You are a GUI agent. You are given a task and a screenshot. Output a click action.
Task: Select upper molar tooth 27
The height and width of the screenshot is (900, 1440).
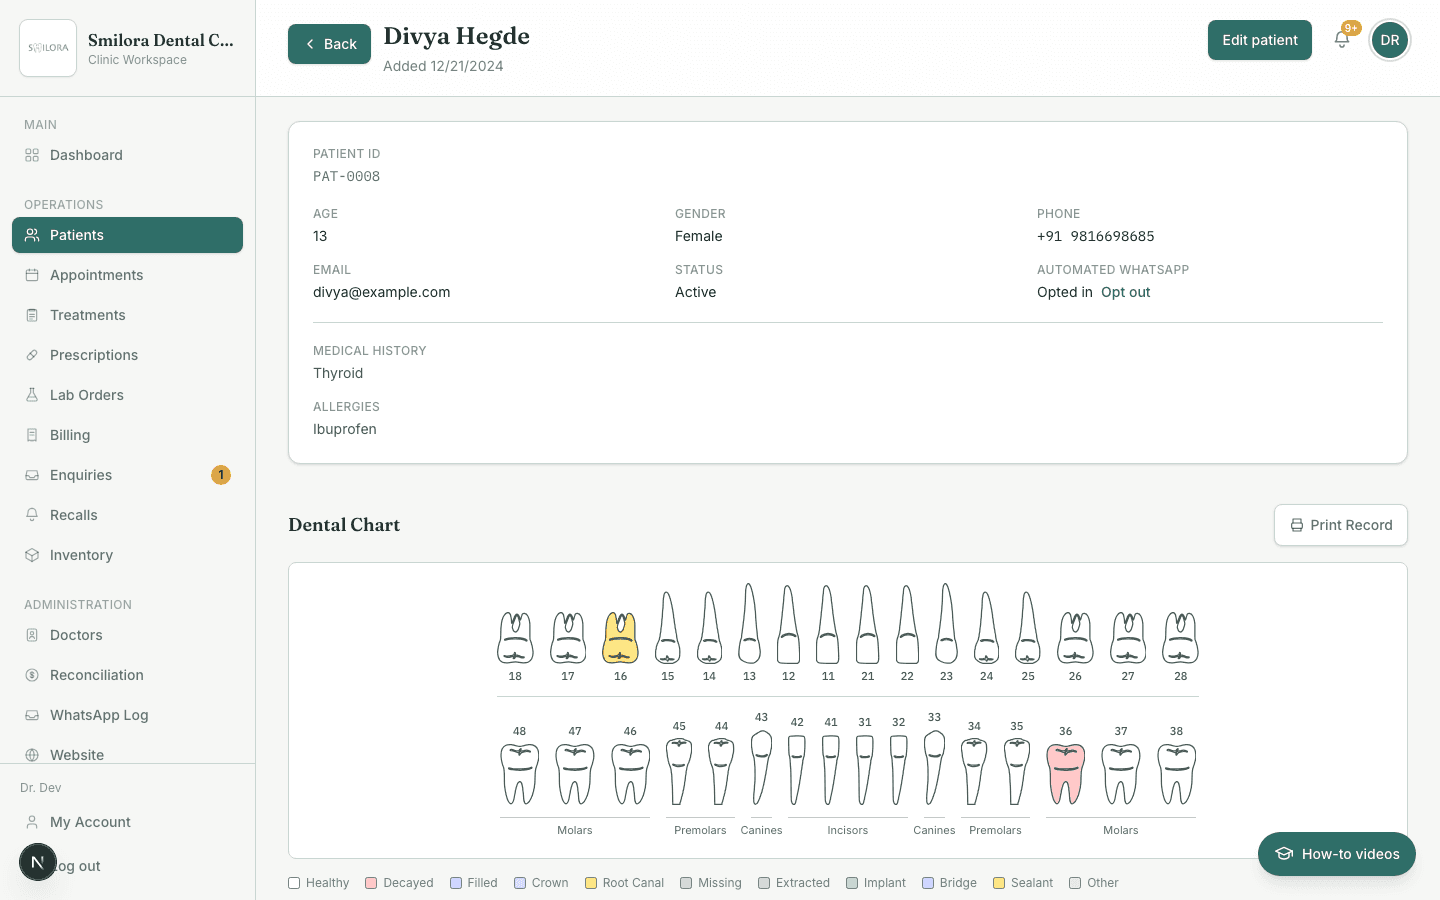pos(1128,638)
